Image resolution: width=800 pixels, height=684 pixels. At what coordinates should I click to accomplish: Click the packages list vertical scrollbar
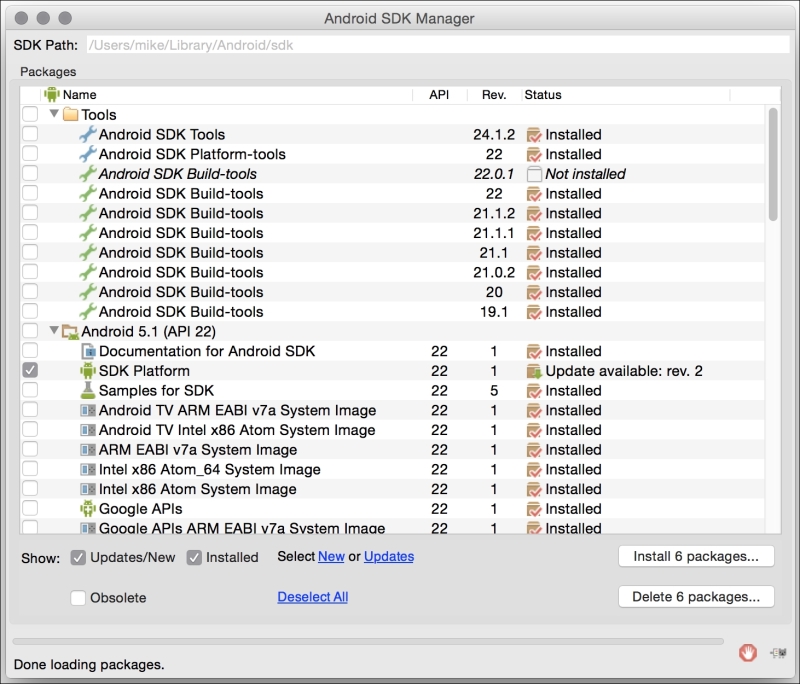point(773,164)
